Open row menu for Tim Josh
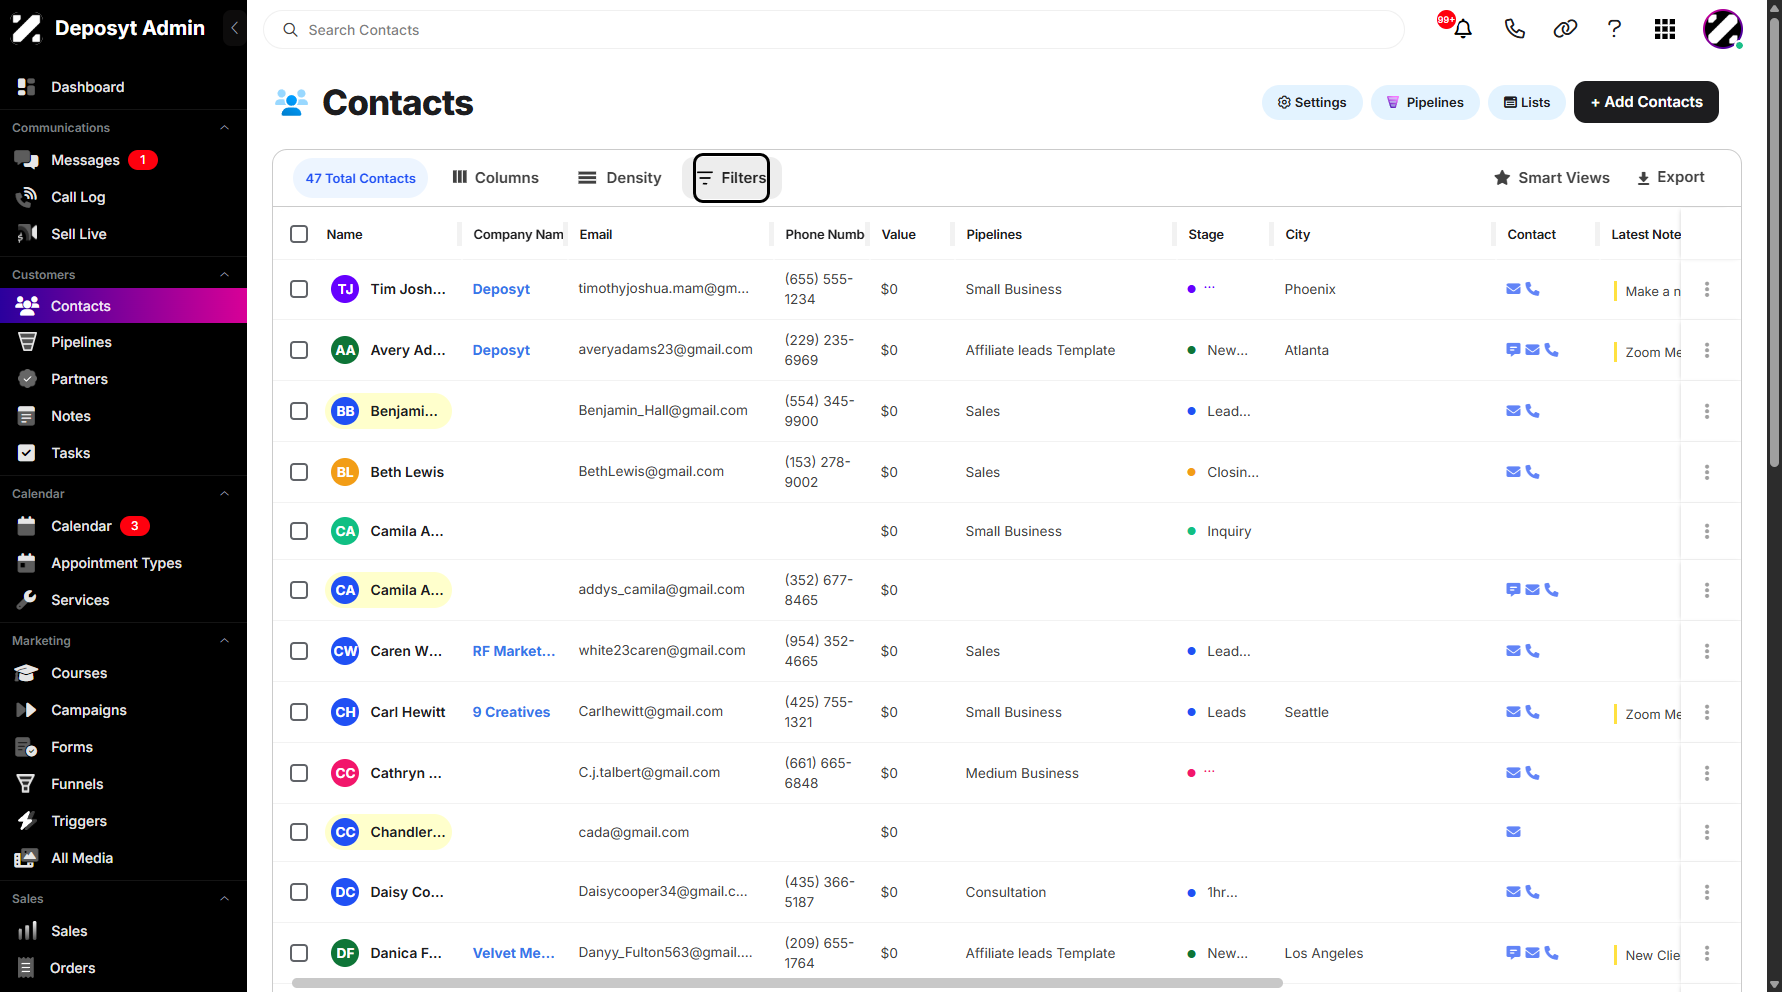This screenshot has width=1782, height=992. pyautogui.click(x=1707, y=289)
